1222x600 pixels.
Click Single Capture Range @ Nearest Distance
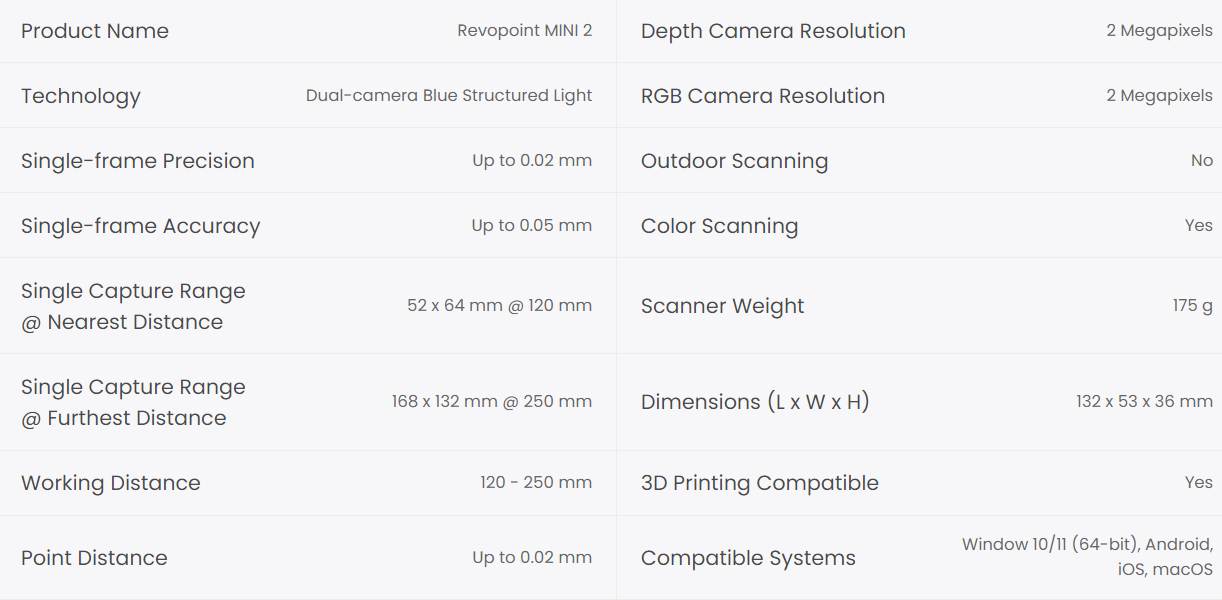[133, 306]
